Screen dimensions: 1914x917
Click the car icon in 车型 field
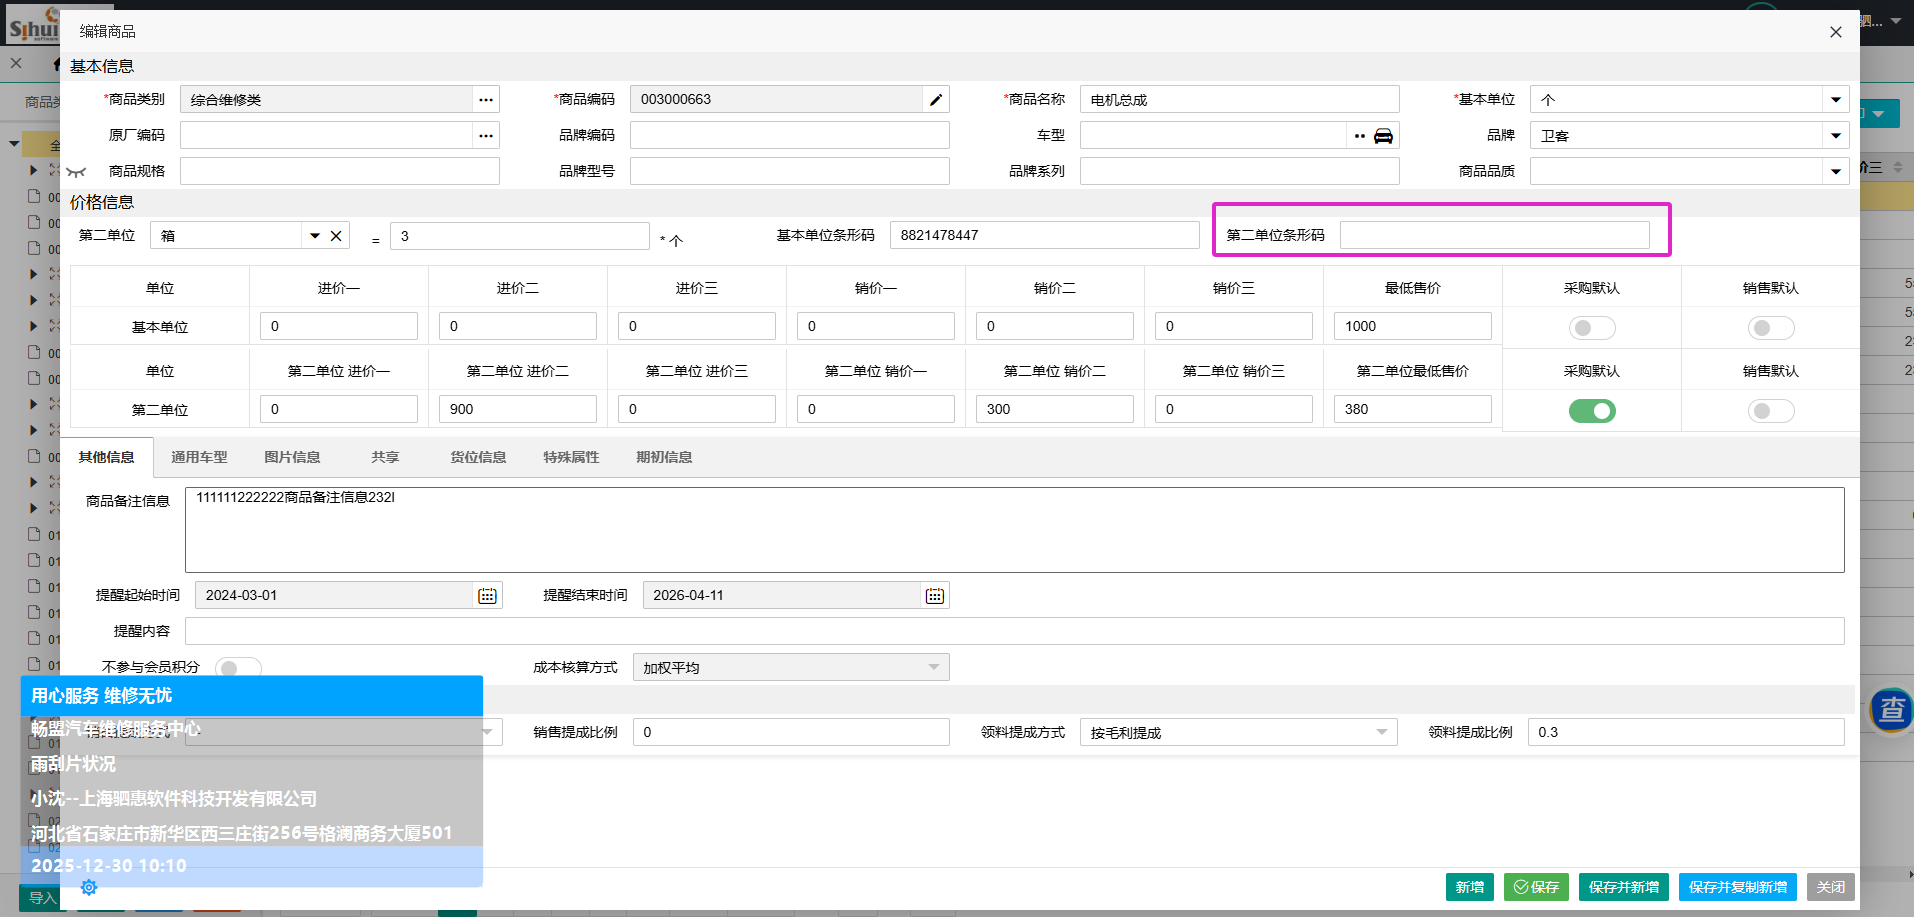(x=1383, y=136)
